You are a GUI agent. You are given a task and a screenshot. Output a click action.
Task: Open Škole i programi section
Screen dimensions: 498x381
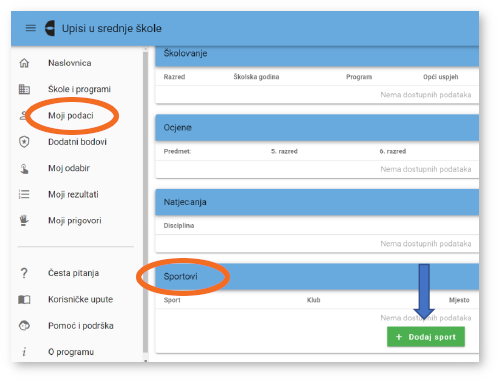pos(79,89)
